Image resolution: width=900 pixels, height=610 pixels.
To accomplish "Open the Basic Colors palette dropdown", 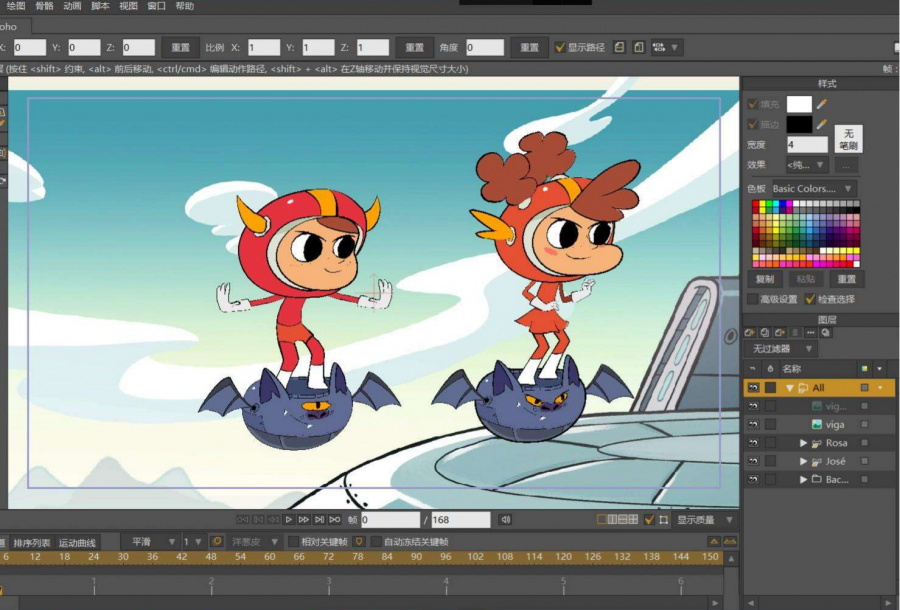I will tap(813, 188).
